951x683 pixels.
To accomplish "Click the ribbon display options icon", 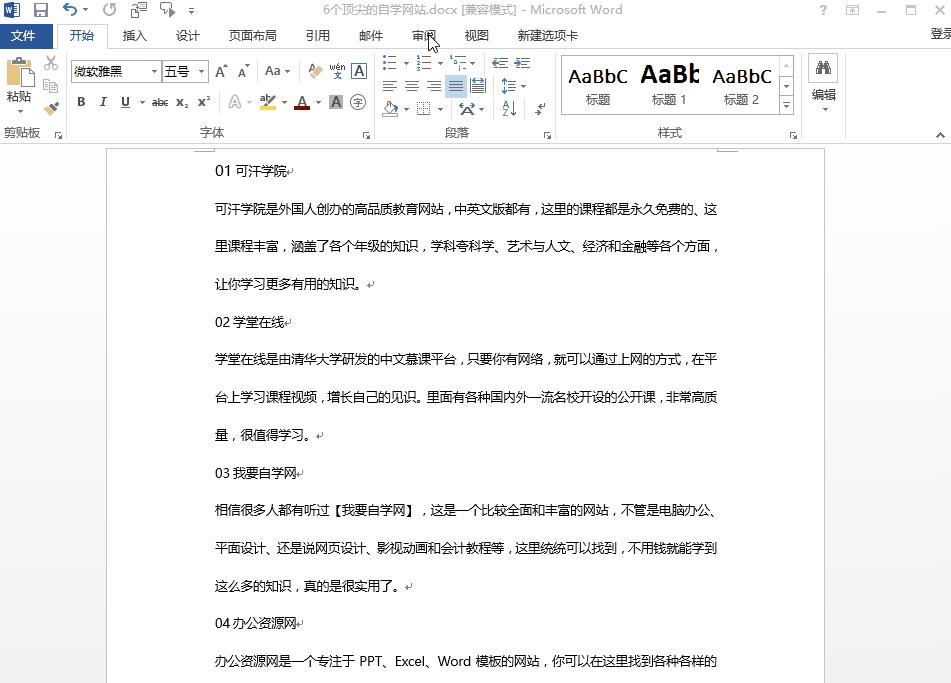I will click(853, 10).
